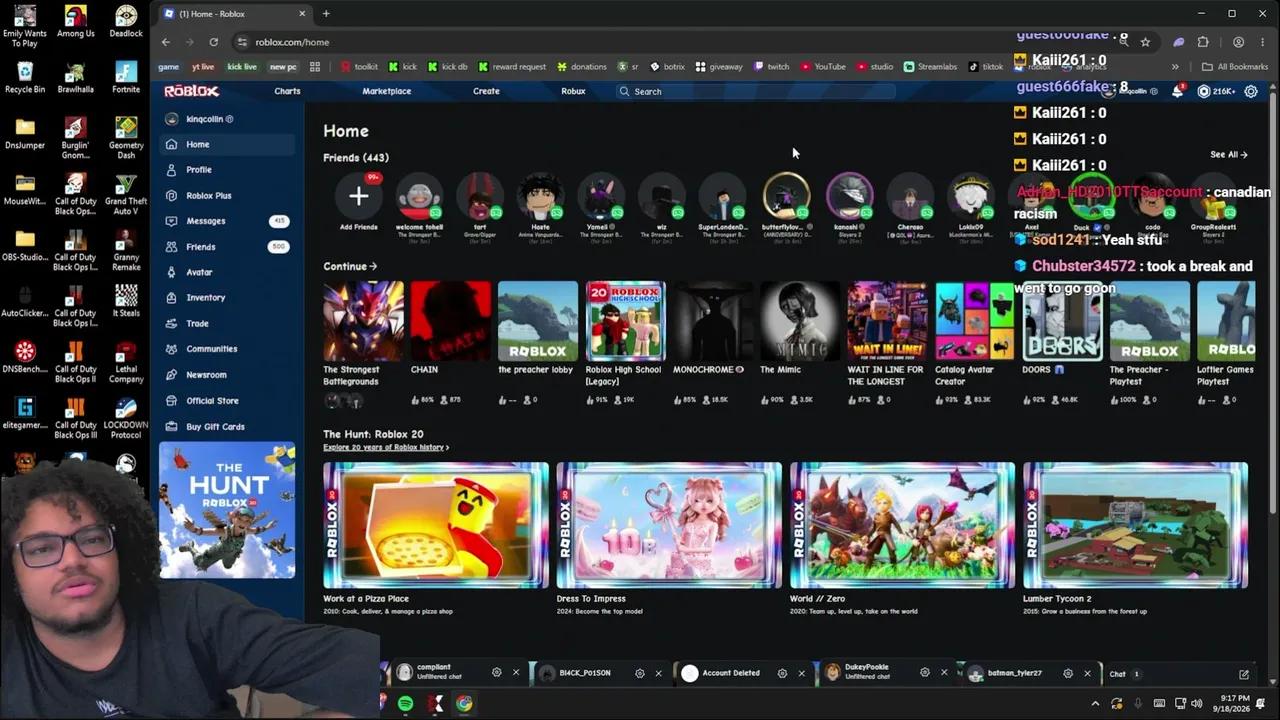1280x720 pixels.
Task: Open Buy Gift Cards in sidebar
Action: (227, 427)
